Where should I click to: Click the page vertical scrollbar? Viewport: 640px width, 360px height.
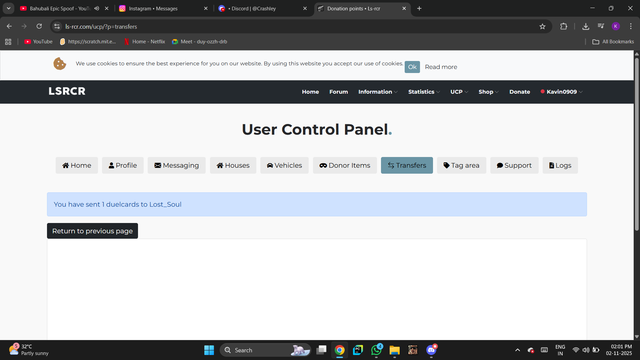click(637, 145)
